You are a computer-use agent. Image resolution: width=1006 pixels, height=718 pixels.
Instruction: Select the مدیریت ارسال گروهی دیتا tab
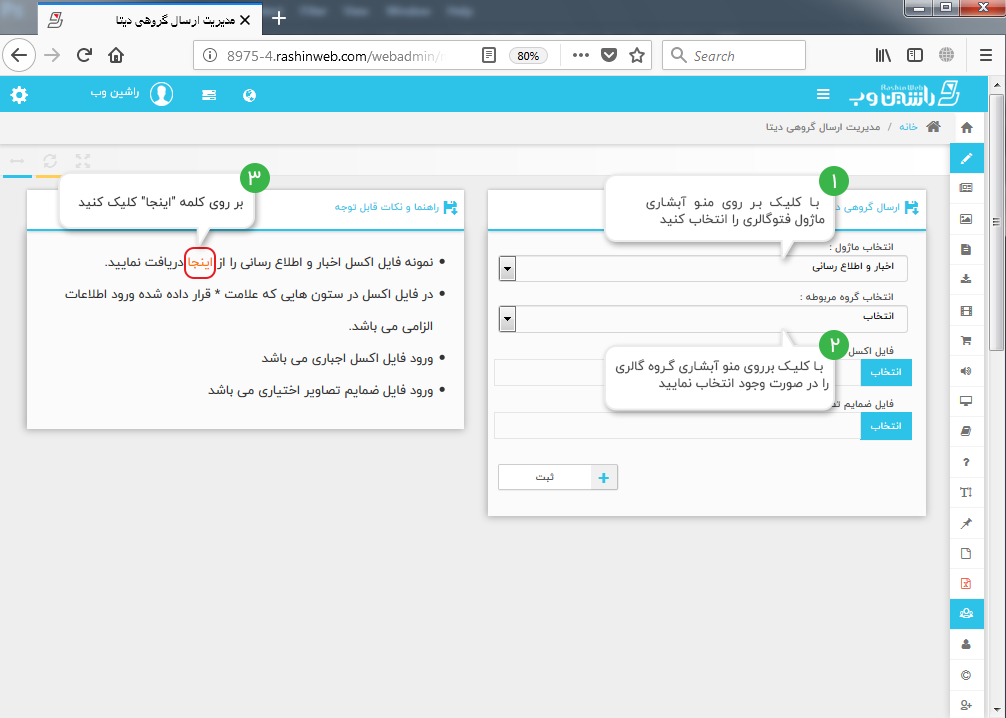(150, 20)
